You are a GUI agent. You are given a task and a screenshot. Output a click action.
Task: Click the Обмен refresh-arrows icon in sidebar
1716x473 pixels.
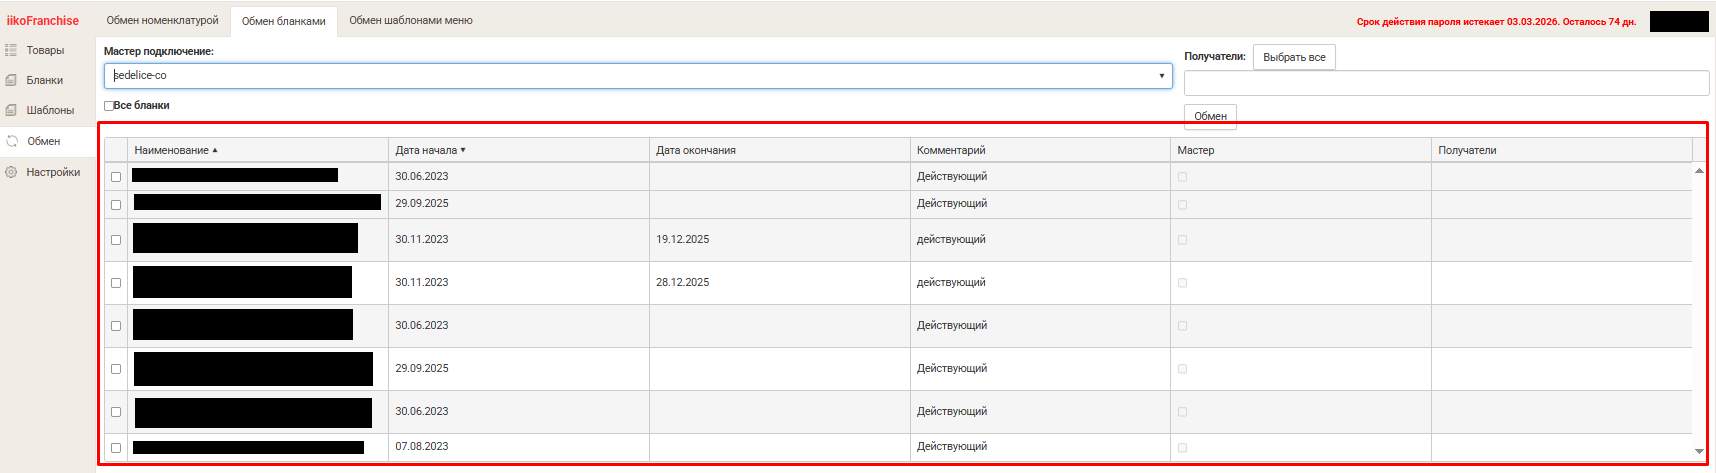pyautogui.click(x=12, y=141)
